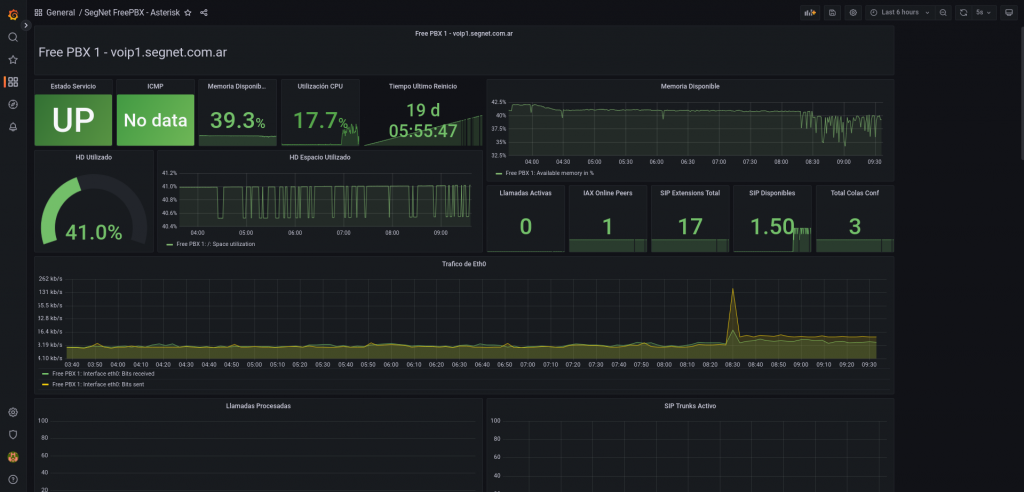The width and height of the screenshot is (1024, 492).
Task: Click the SegNet FreePBX - Asterisk title
Action: [131, 13]
